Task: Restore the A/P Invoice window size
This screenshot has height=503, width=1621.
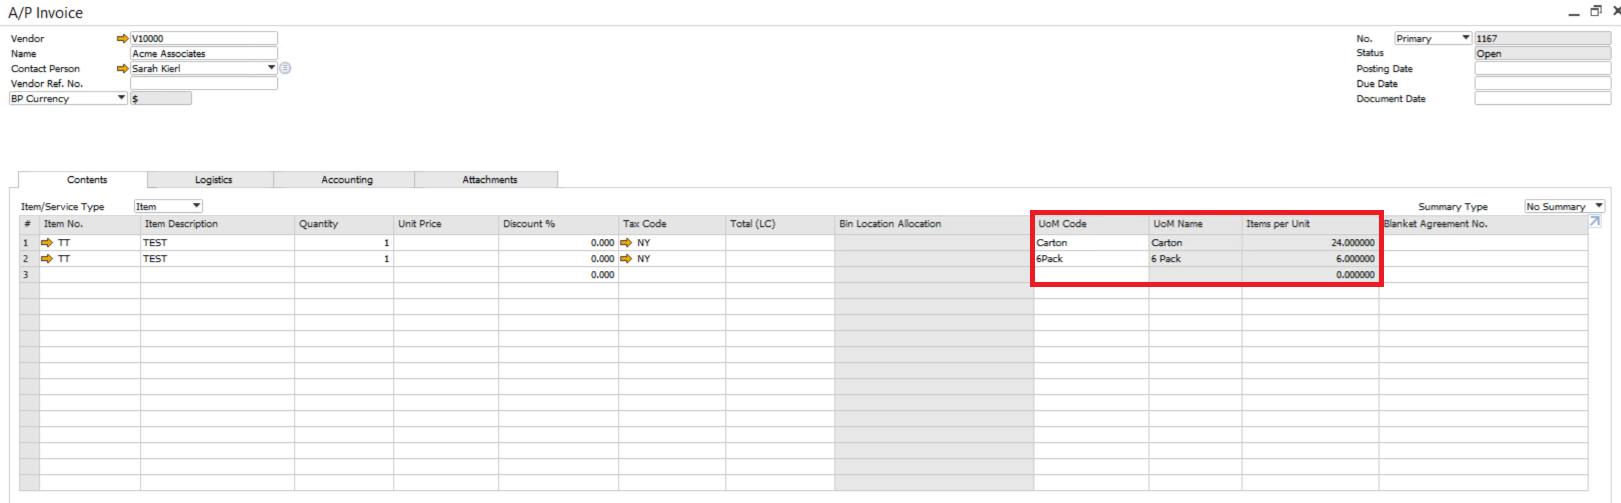Action: 1596,11
